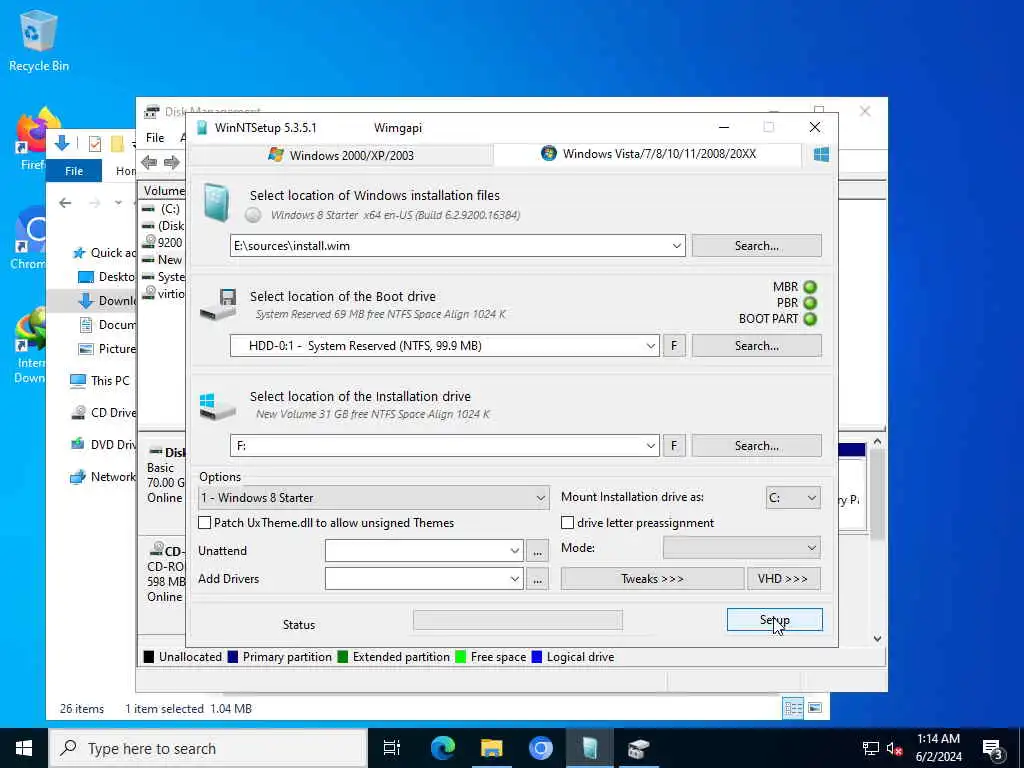Expand the Unattend dropdown
Screen dimensions: 1024x768
click(x=515, y=551)
